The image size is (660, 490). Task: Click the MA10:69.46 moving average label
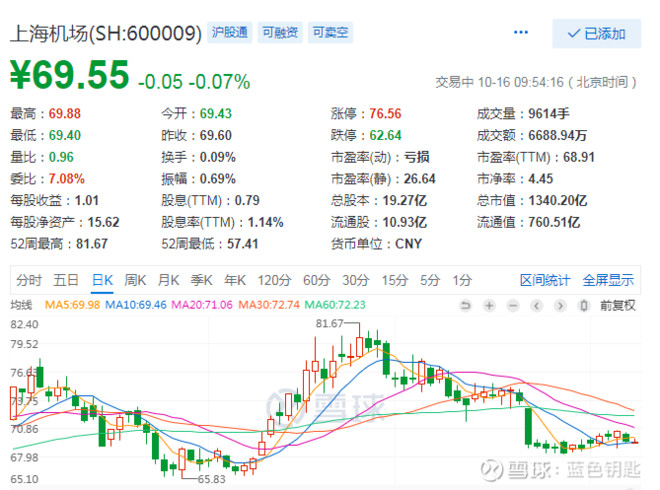pyautogui.click(x=136, y=305)
